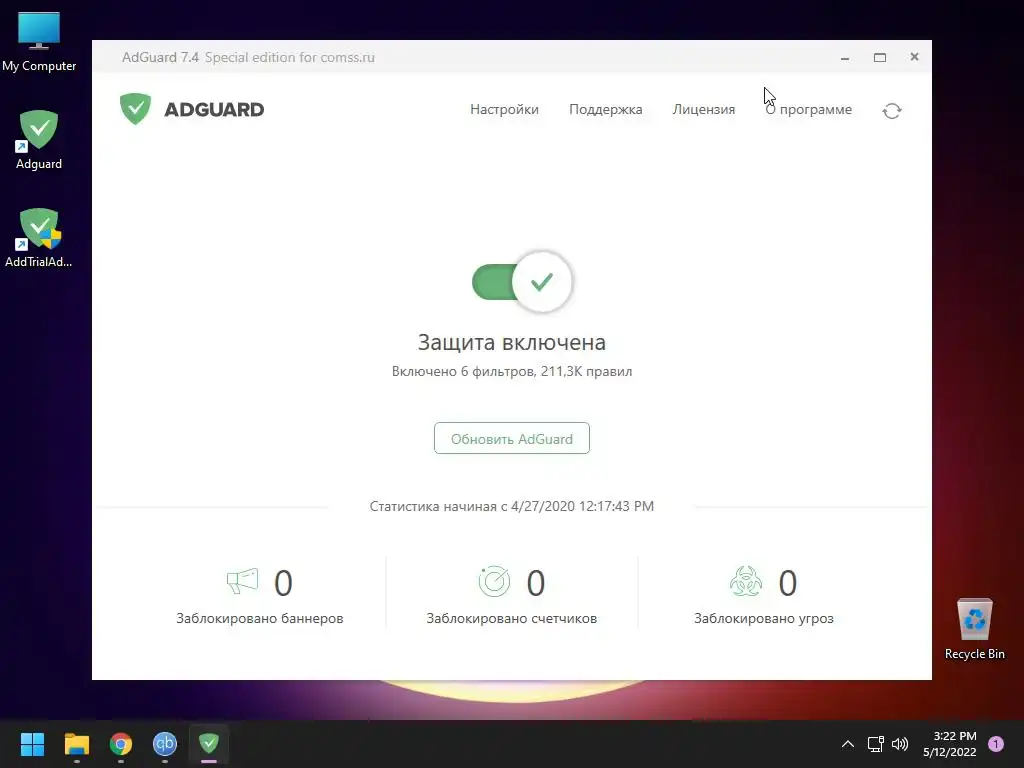Open the Лицензия section
1024x768 pixels.
point(703,110)
